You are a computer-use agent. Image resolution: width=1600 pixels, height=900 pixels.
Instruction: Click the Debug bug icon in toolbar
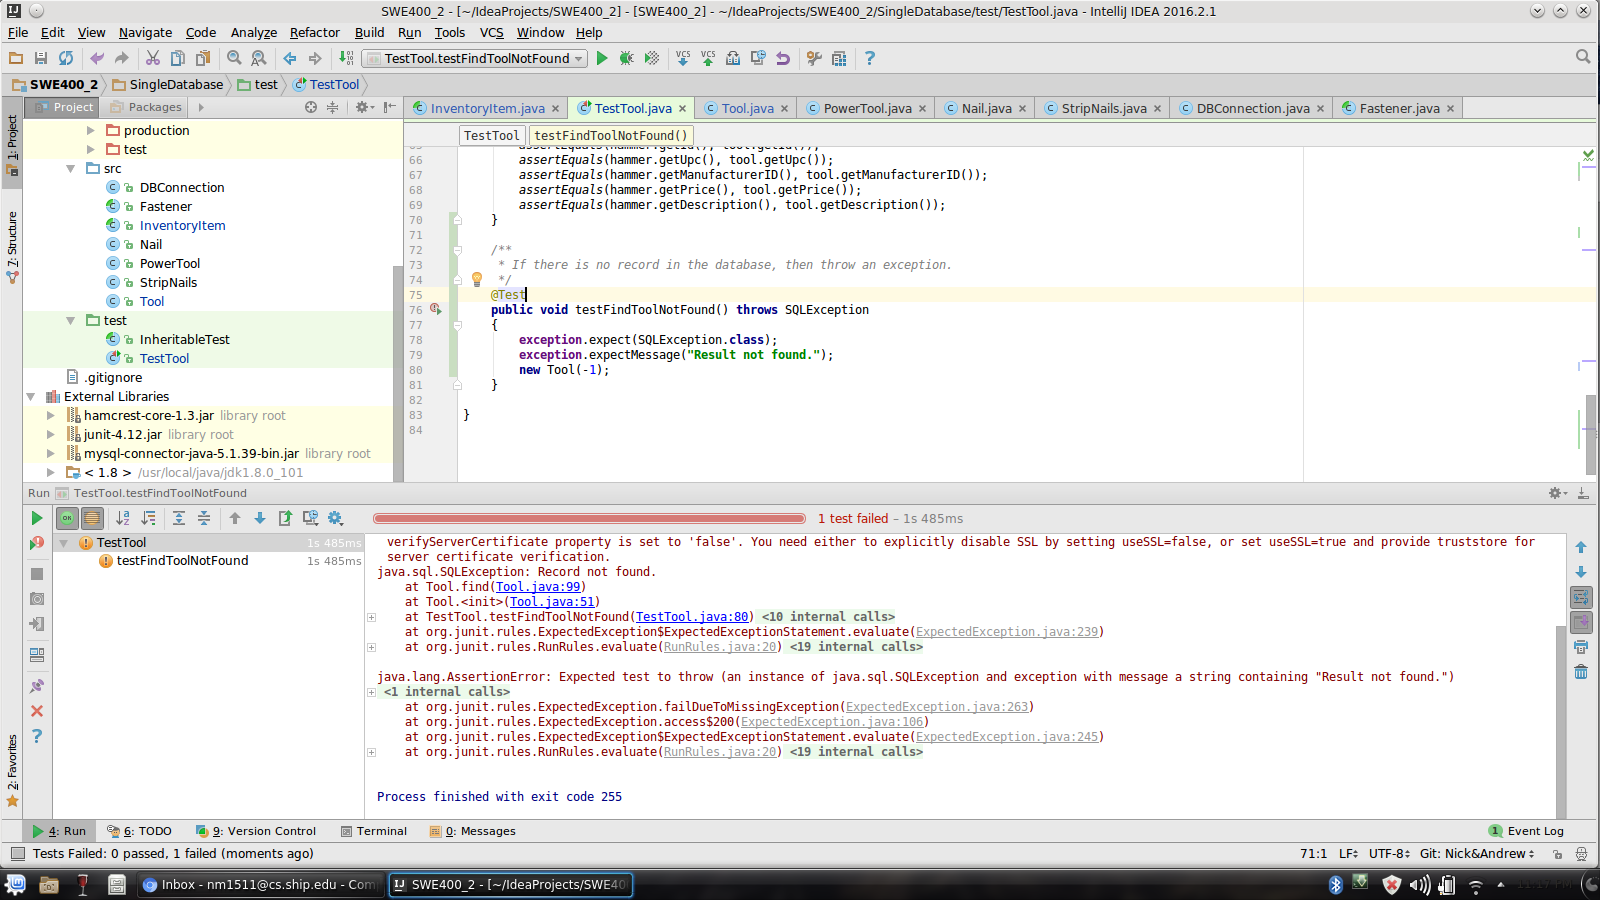[627, 58]
